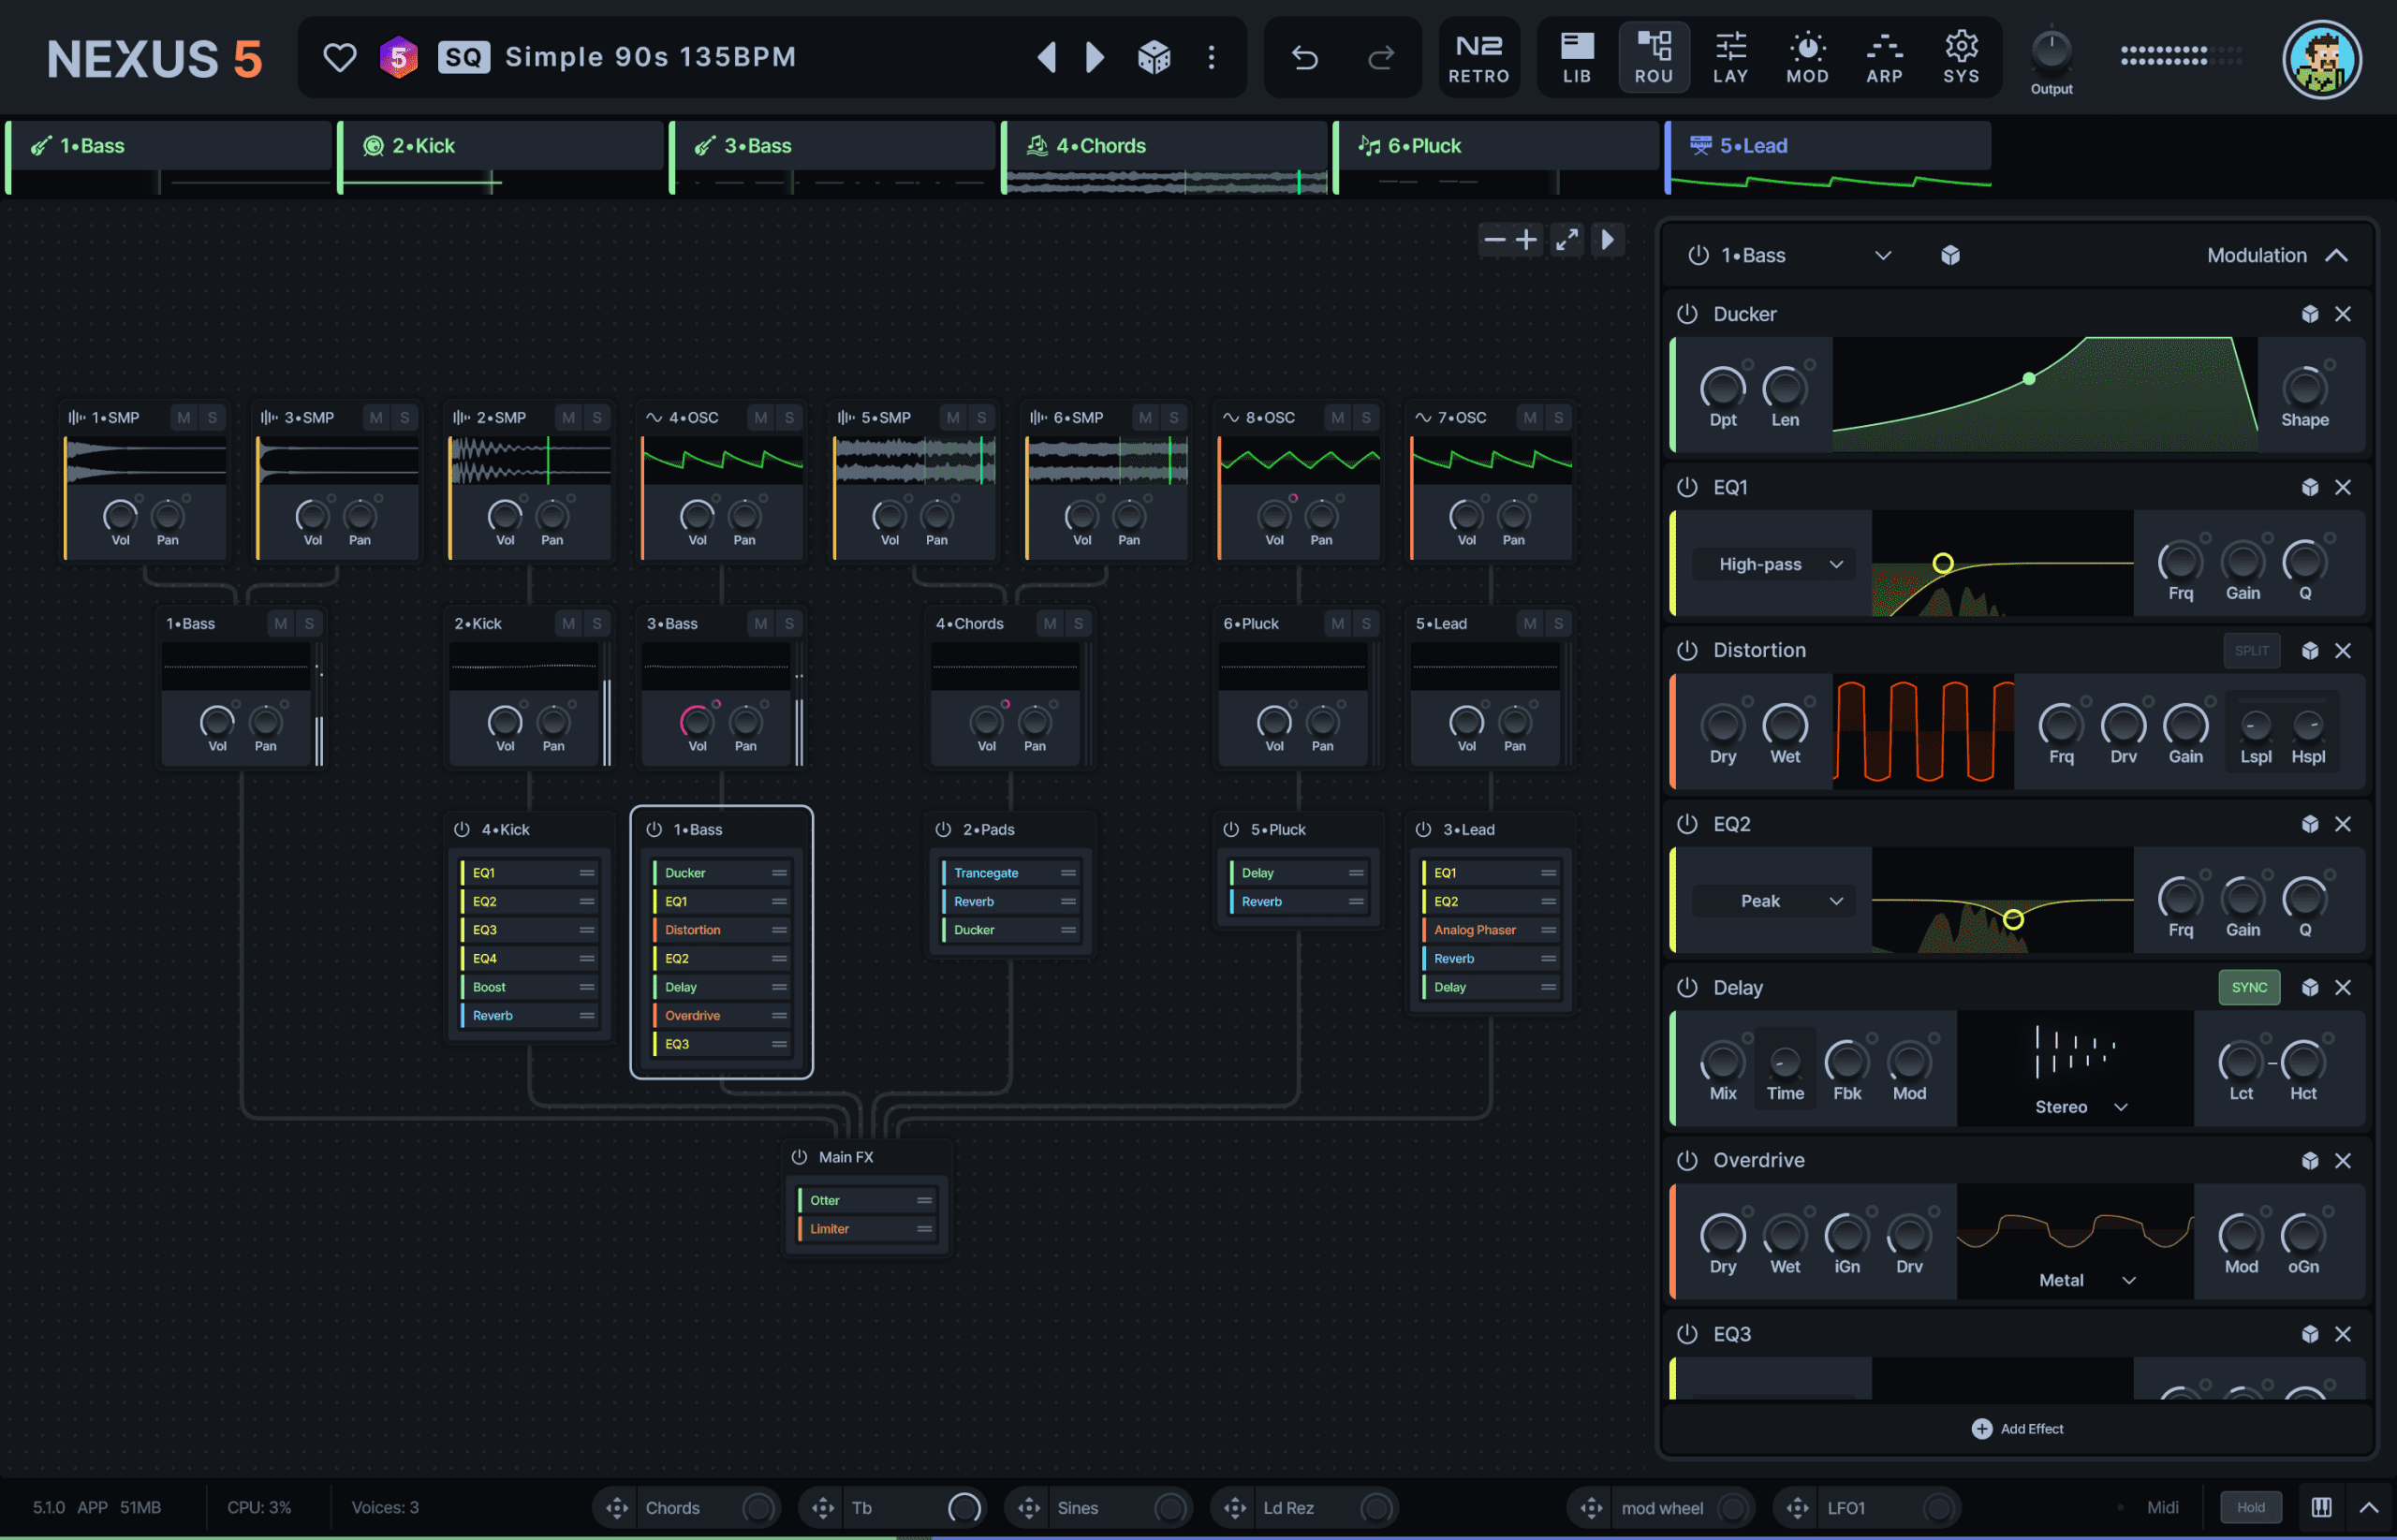Select the 4•Chords track tab

point(1100,146)
